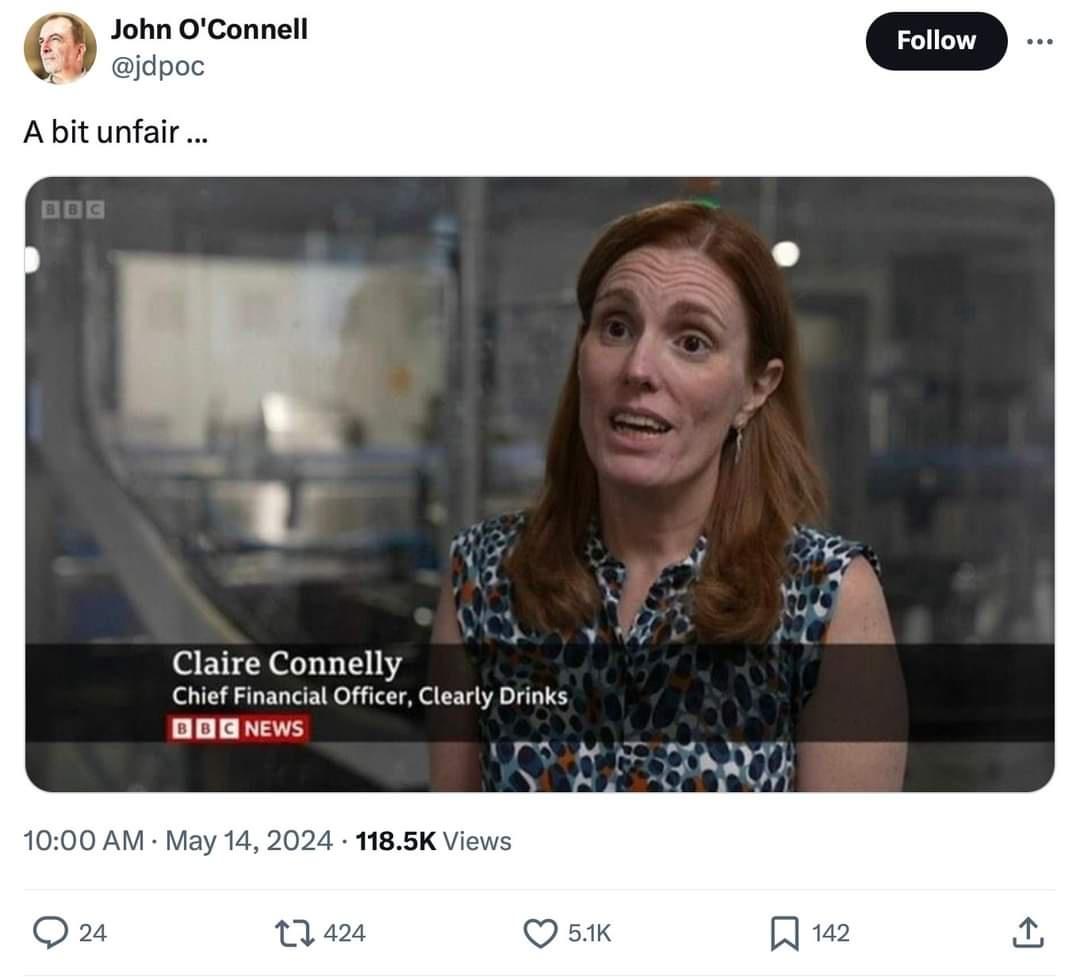Image resolution: width=1080 pixels, height=977 pixels.
Task: Click the 10:00 AM timestamp
Action: [x=83, y=841]
